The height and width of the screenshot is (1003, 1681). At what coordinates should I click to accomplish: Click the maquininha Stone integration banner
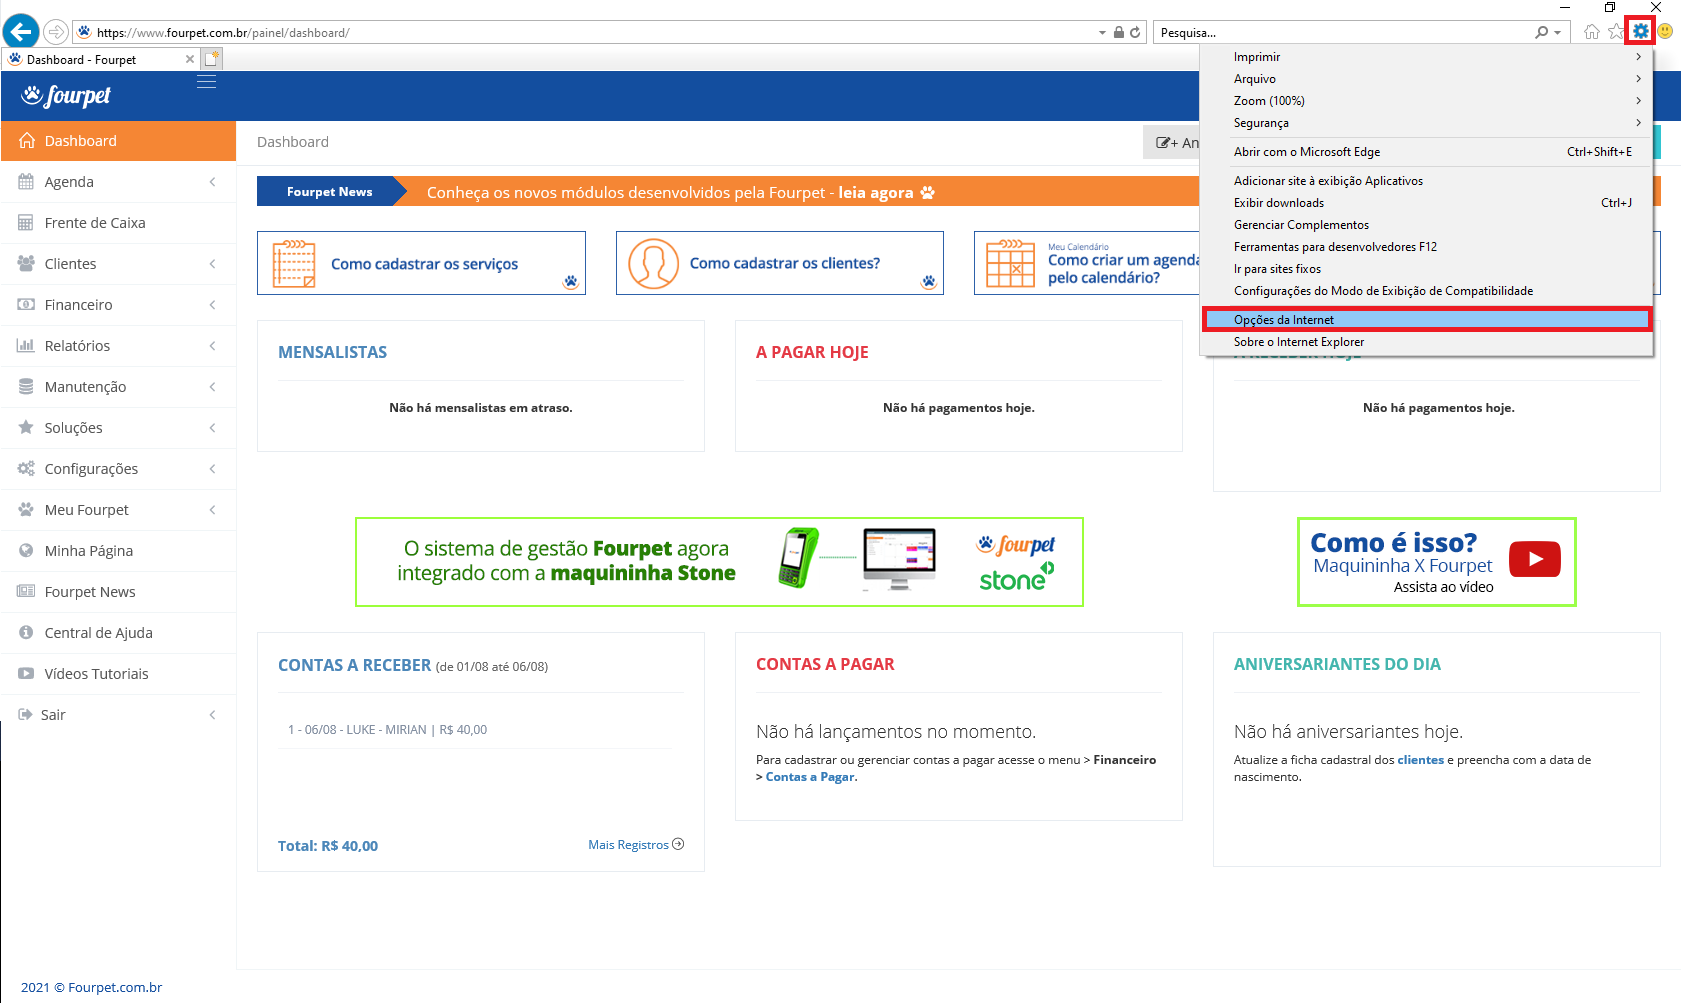[x=719, y=562]
